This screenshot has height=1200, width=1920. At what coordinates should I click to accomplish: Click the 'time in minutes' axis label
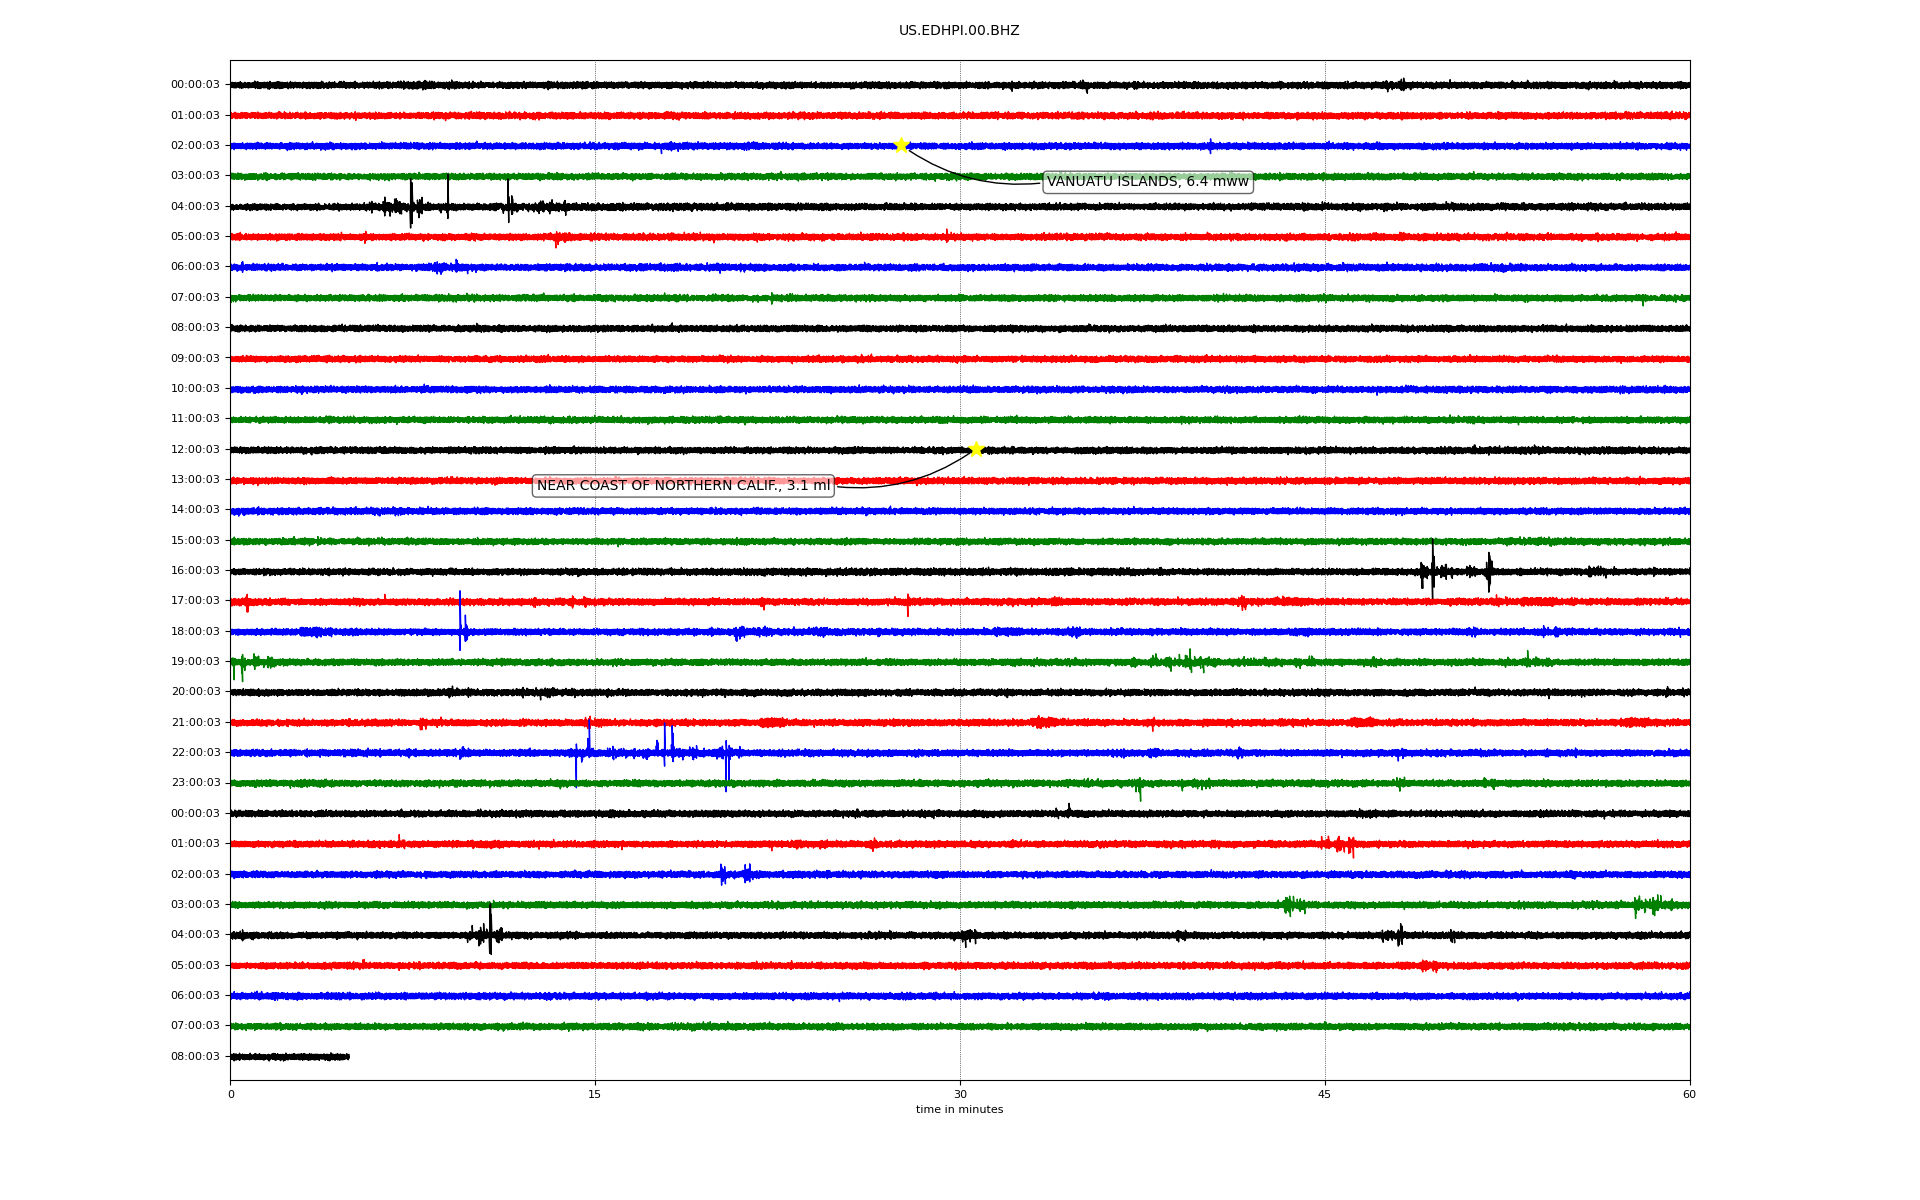point(958,1110)
